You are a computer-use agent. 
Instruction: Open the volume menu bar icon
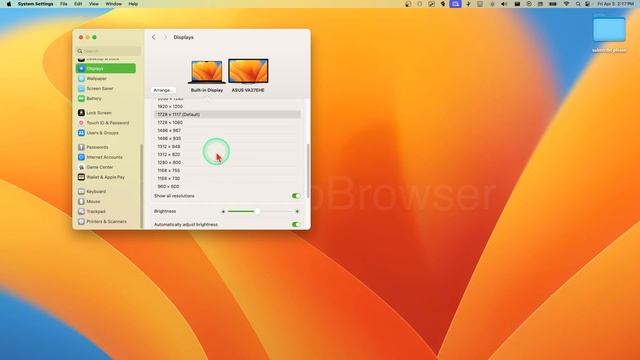click(x=504, y=4)
